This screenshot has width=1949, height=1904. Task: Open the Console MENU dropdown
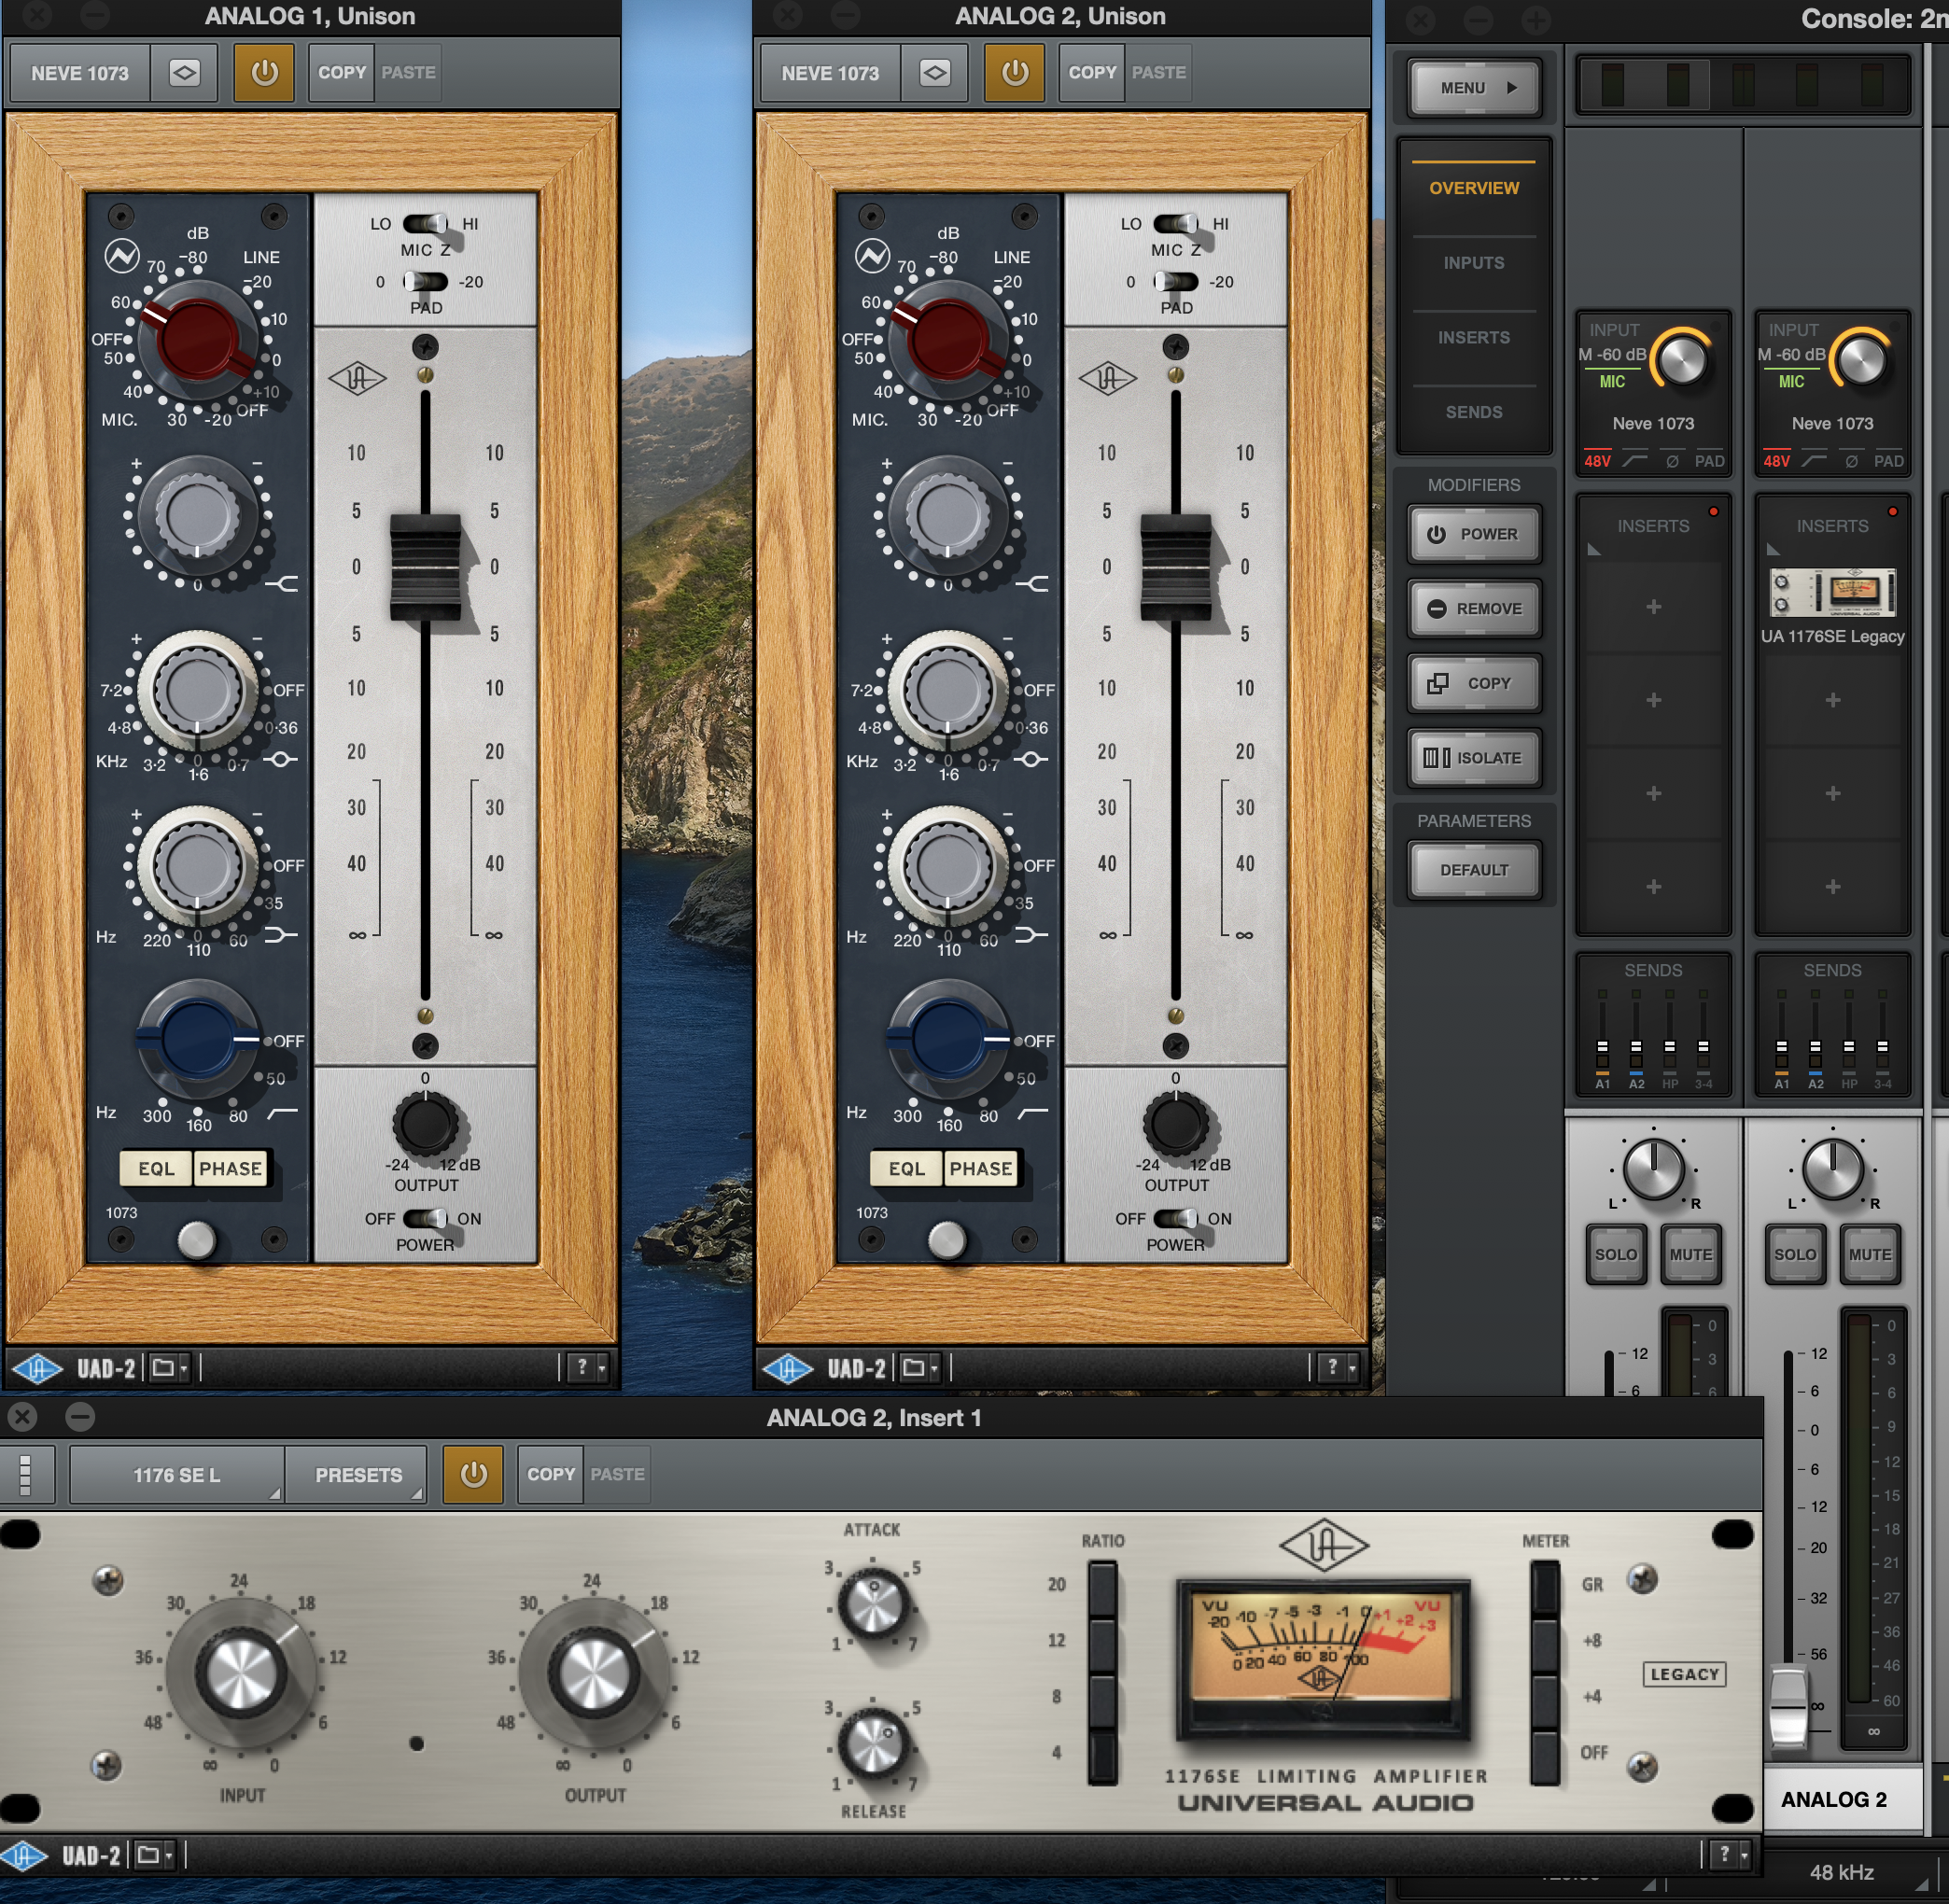point(1474,88)
